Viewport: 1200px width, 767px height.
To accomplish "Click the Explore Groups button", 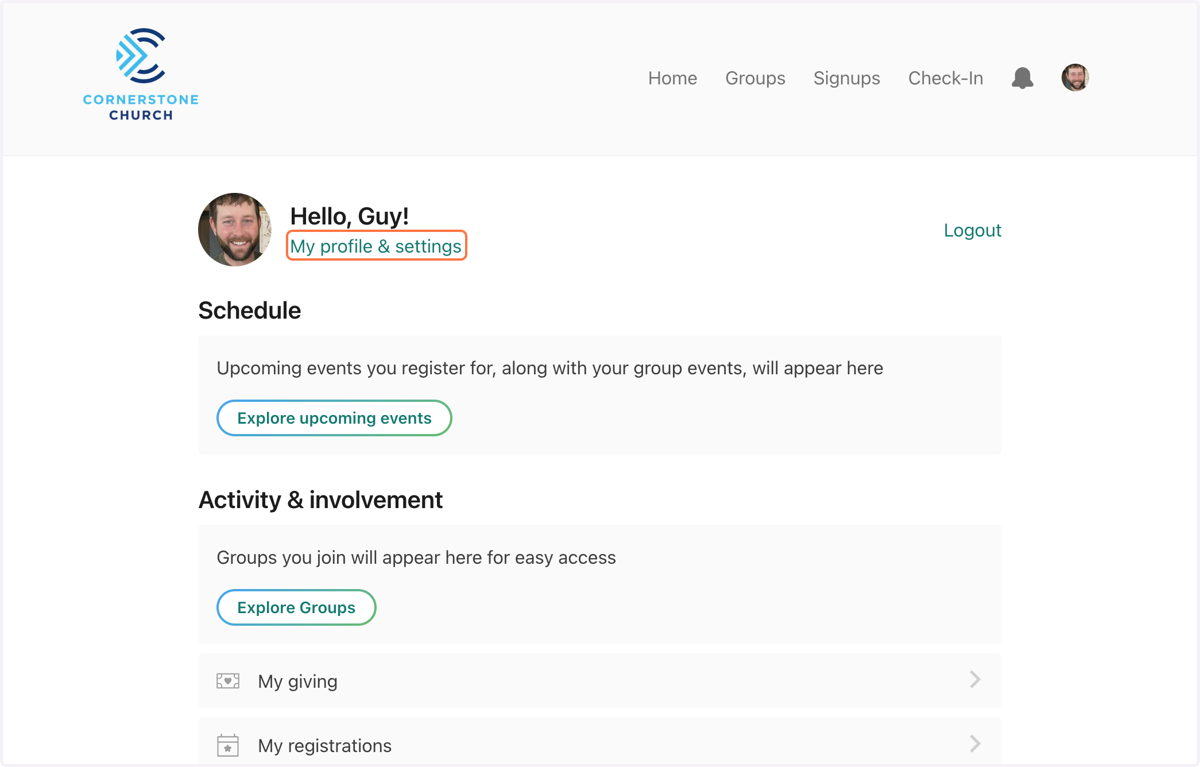I will tap(296, 607).
